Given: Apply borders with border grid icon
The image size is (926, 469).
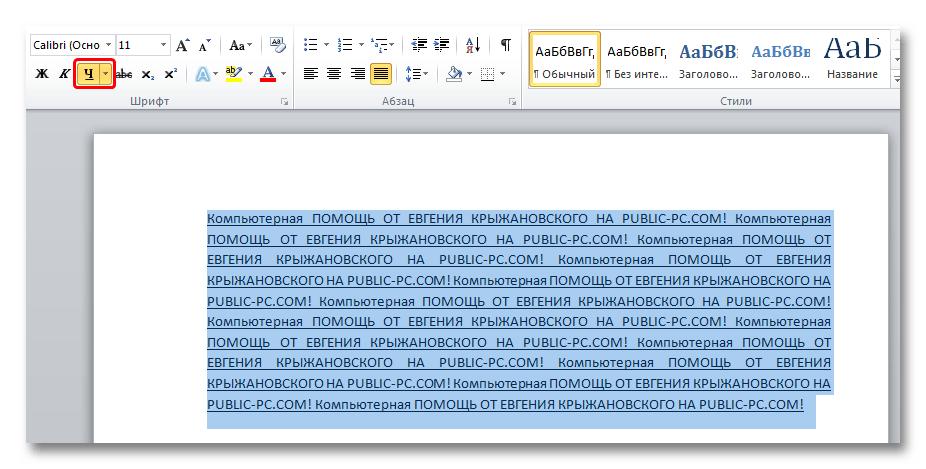Looking at the screenshot, I should [487, 74].
